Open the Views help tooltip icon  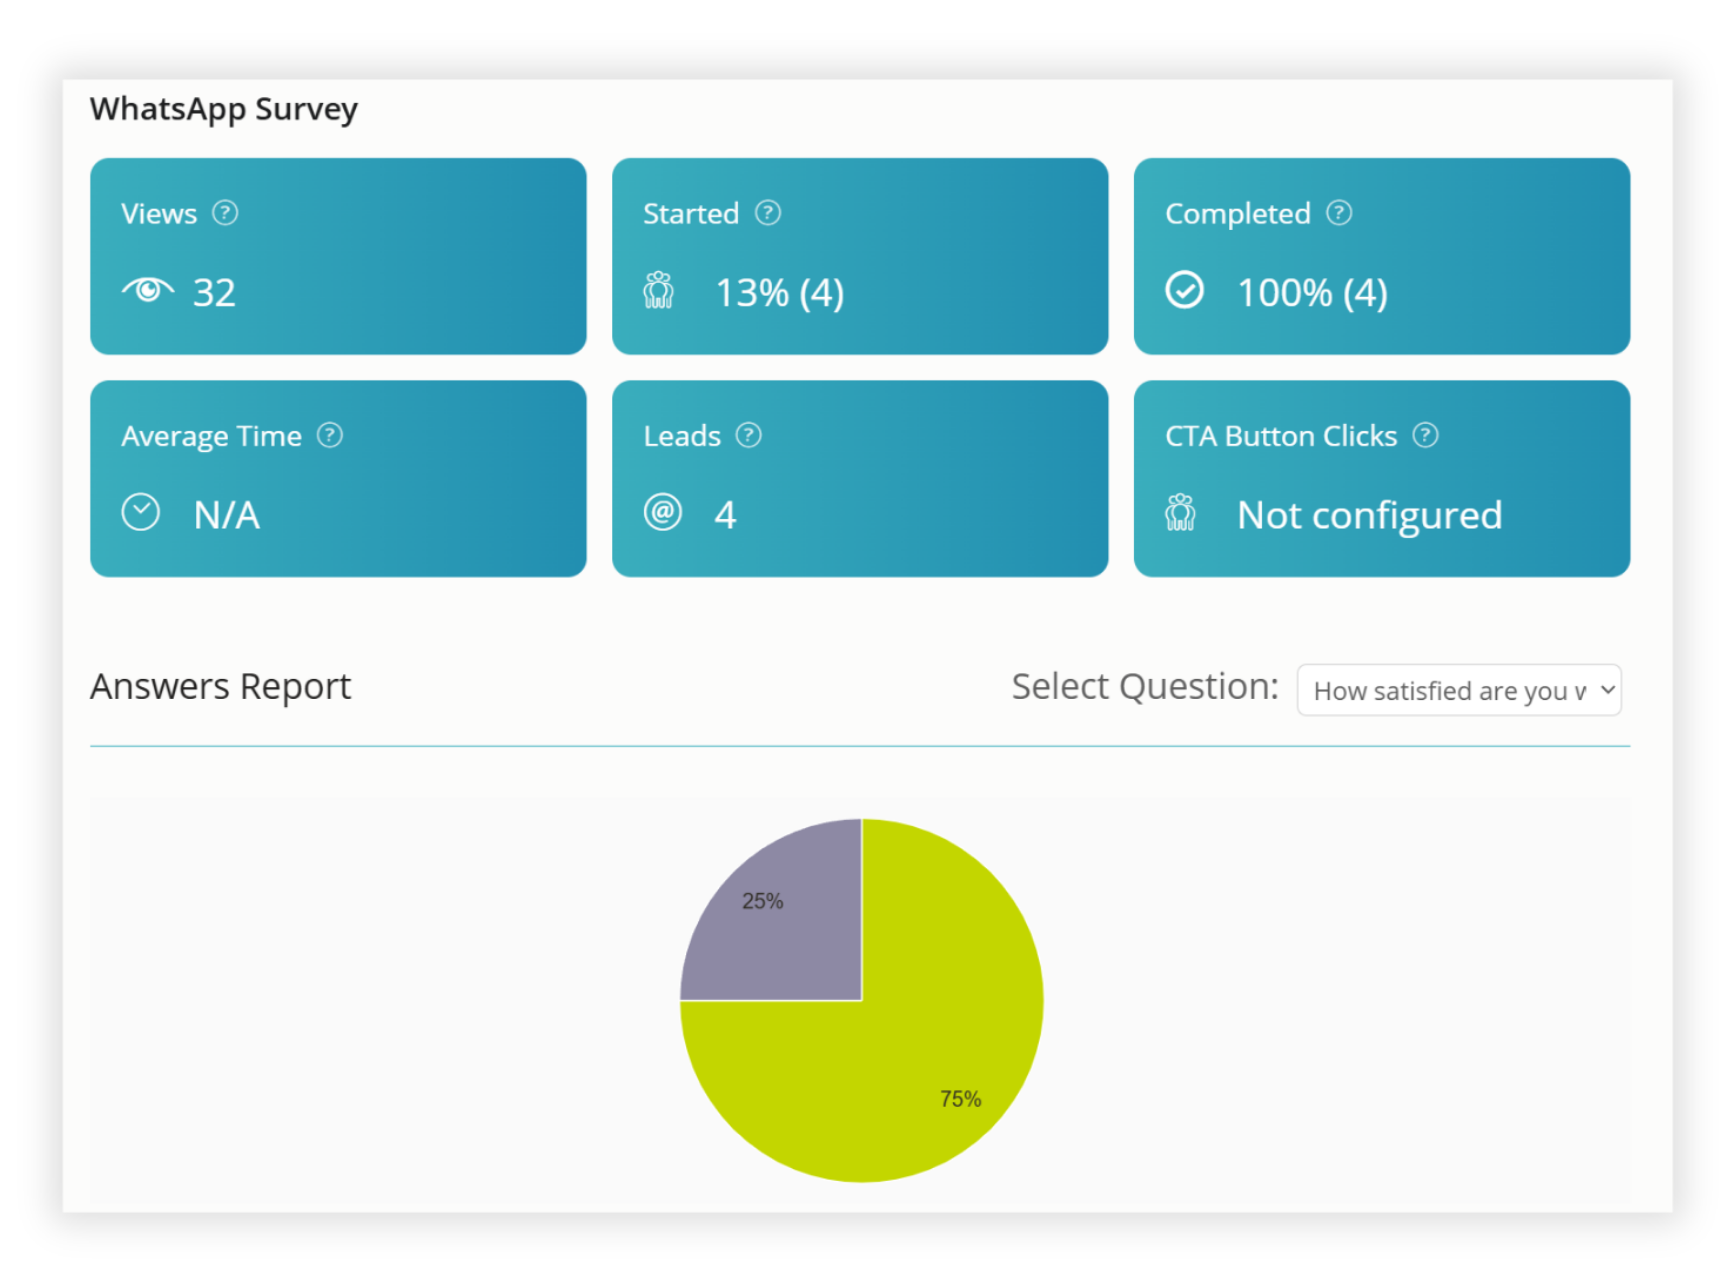tap(225, 211)
